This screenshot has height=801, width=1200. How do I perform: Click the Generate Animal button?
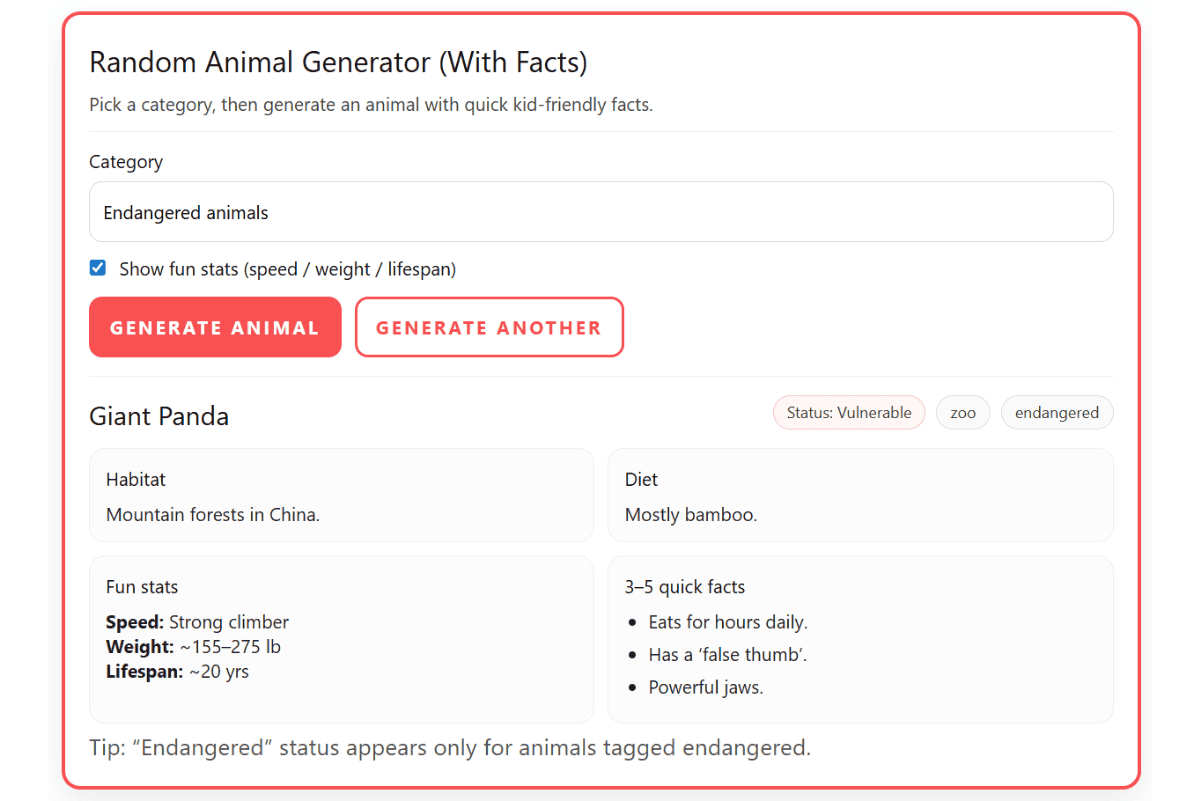214,327
